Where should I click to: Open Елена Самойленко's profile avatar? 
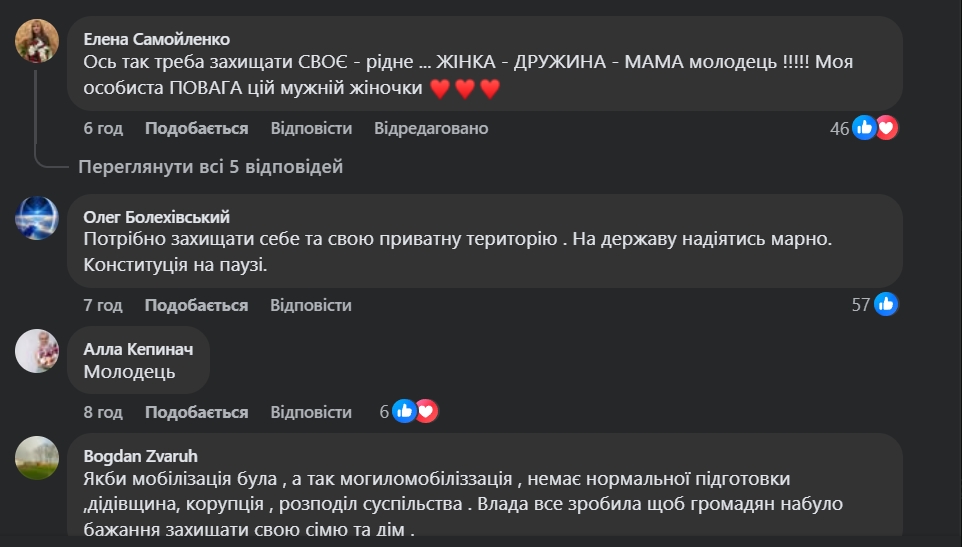click(x=37, y=41)
